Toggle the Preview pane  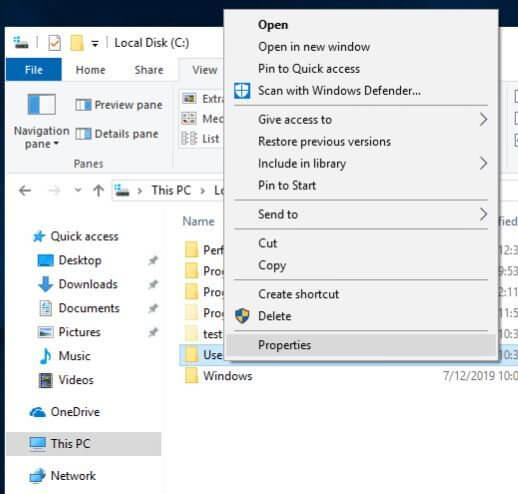coord(119,105)
